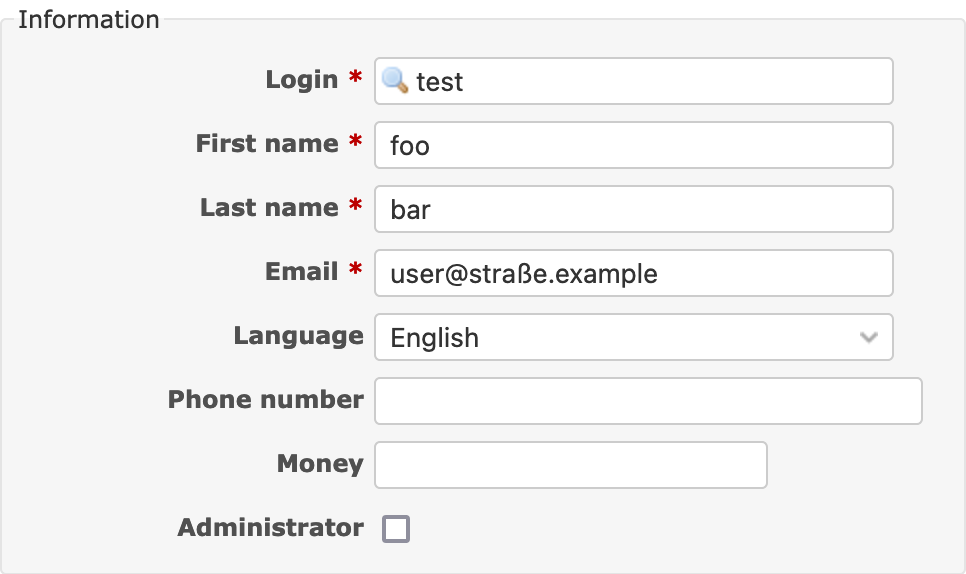Tick the Administrator checkbox
This screenshot has width=966, height=574.
[x=396, y=528]
